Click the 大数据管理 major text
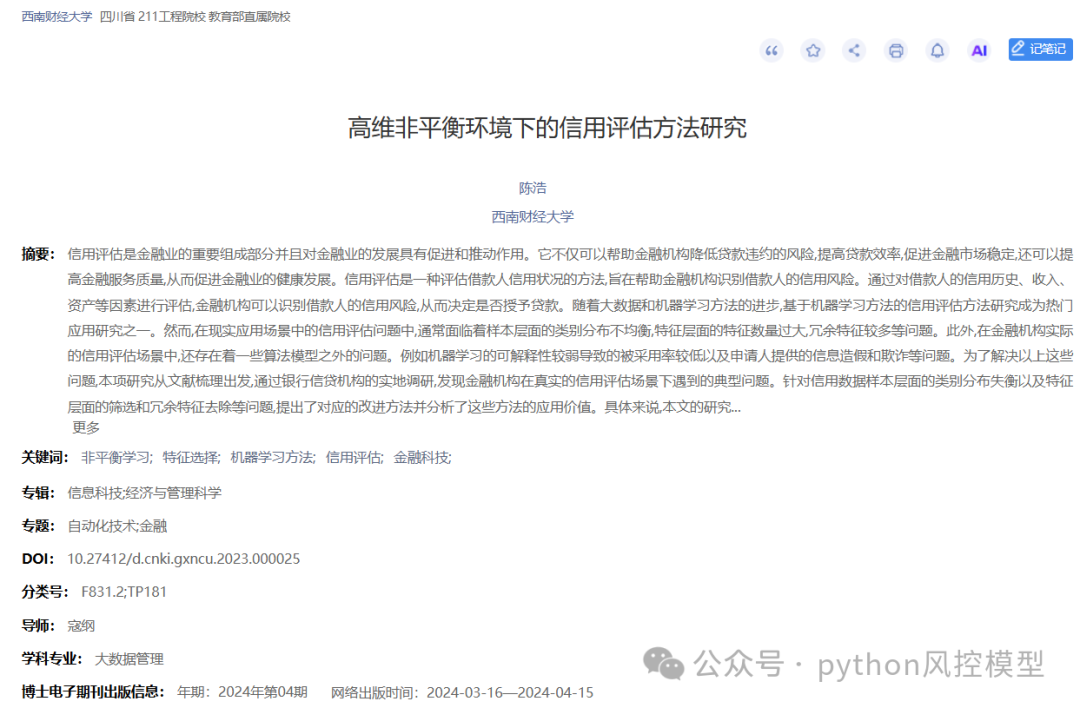The width and height of the screenshot is (1080, 708). 129,659
